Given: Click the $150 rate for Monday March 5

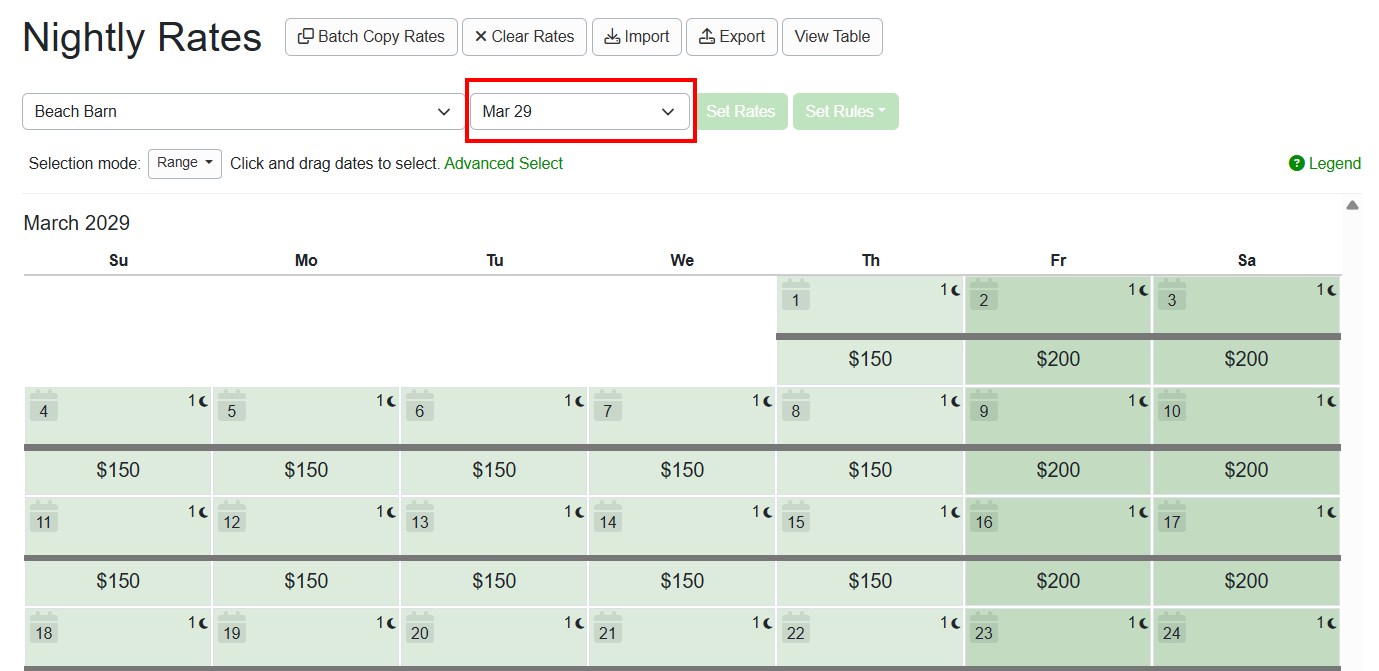Looking at the screenshot, I should point(306,470).
